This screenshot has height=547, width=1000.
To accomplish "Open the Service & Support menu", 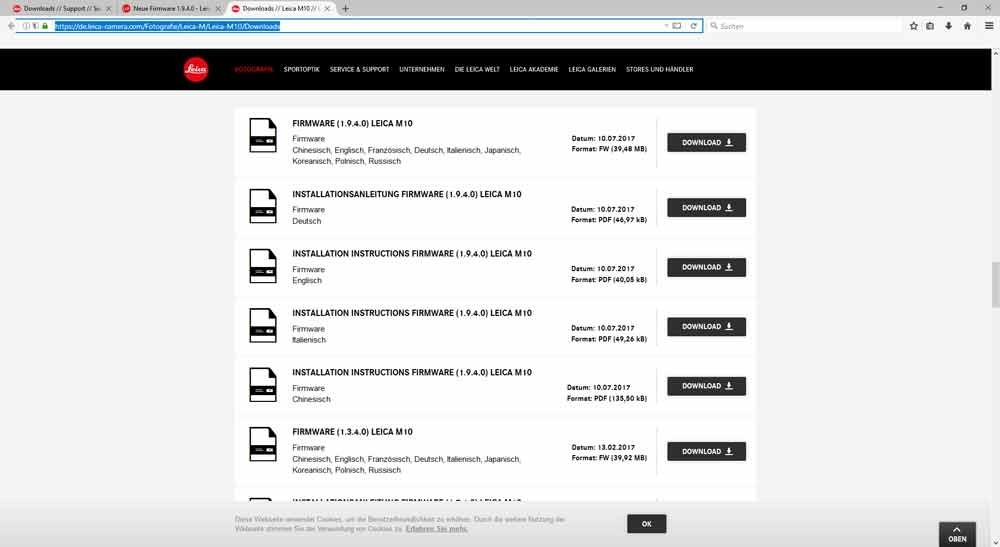I will [x=359, y=70].
